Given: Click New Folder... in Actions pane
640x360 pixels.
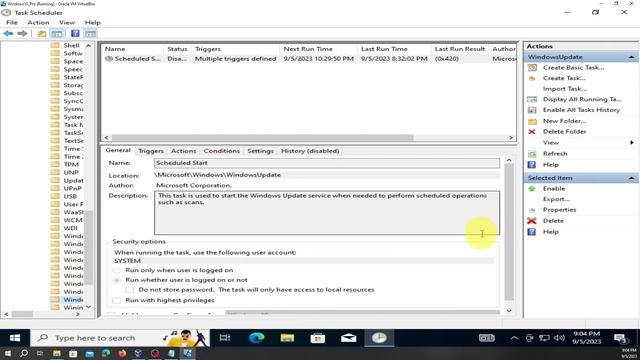Looking at the screenshot, I should coord(564,121).
